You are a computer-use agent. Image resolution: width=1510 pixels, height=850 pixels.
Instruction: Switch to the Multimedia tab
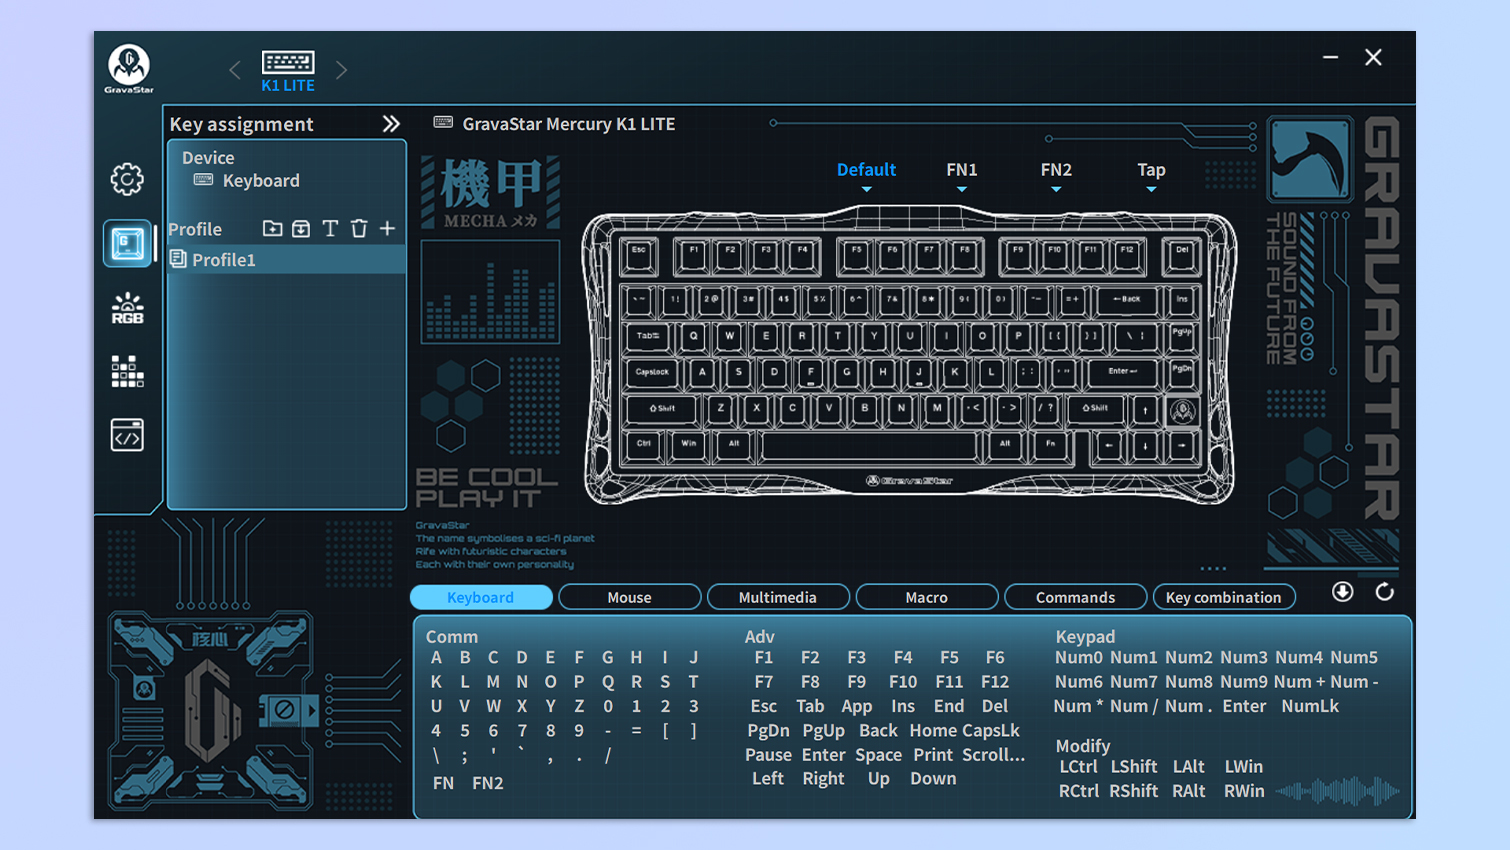point(778,597)
